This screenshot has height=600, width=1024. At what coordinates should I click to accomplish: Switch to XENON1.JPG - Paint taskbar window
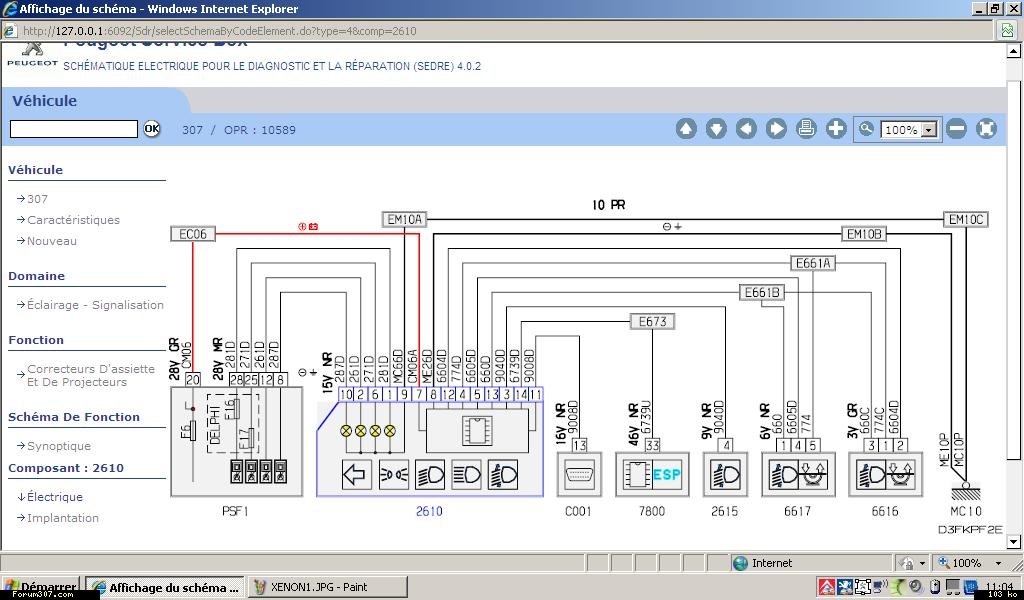point(329,587)
